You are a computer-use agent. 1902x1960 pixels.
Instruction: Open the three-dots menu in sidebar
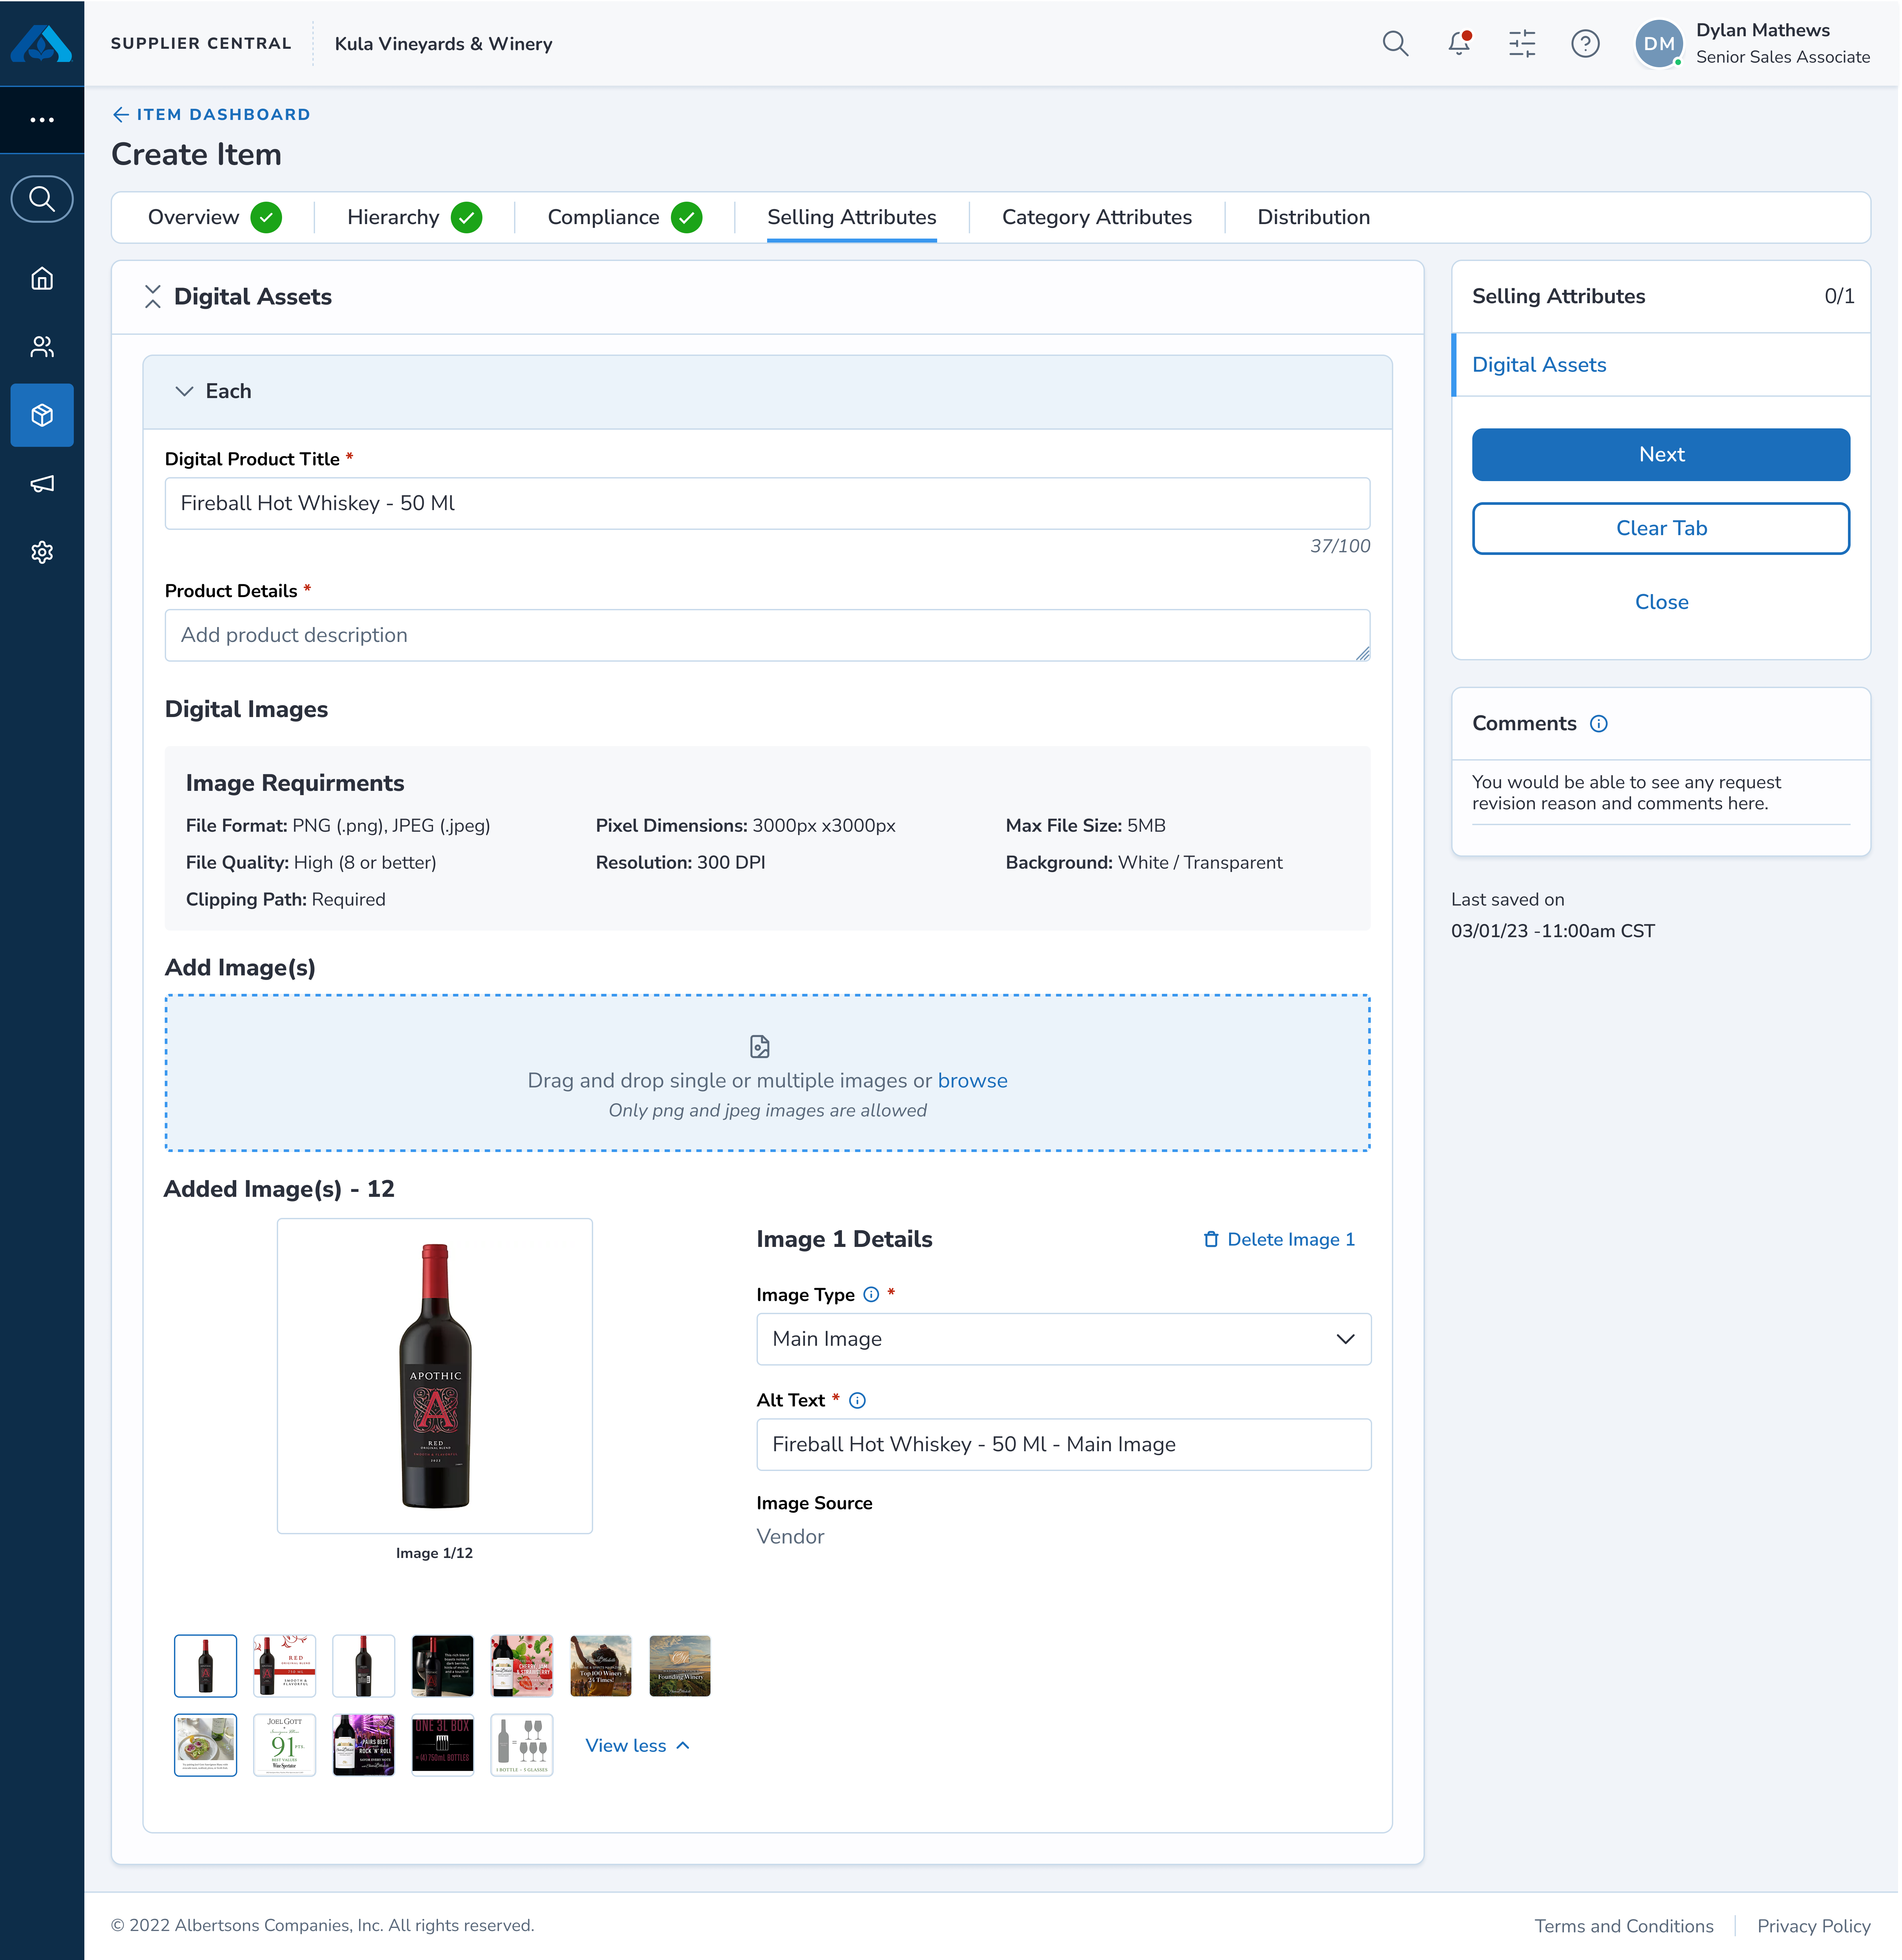coord(42,120)
